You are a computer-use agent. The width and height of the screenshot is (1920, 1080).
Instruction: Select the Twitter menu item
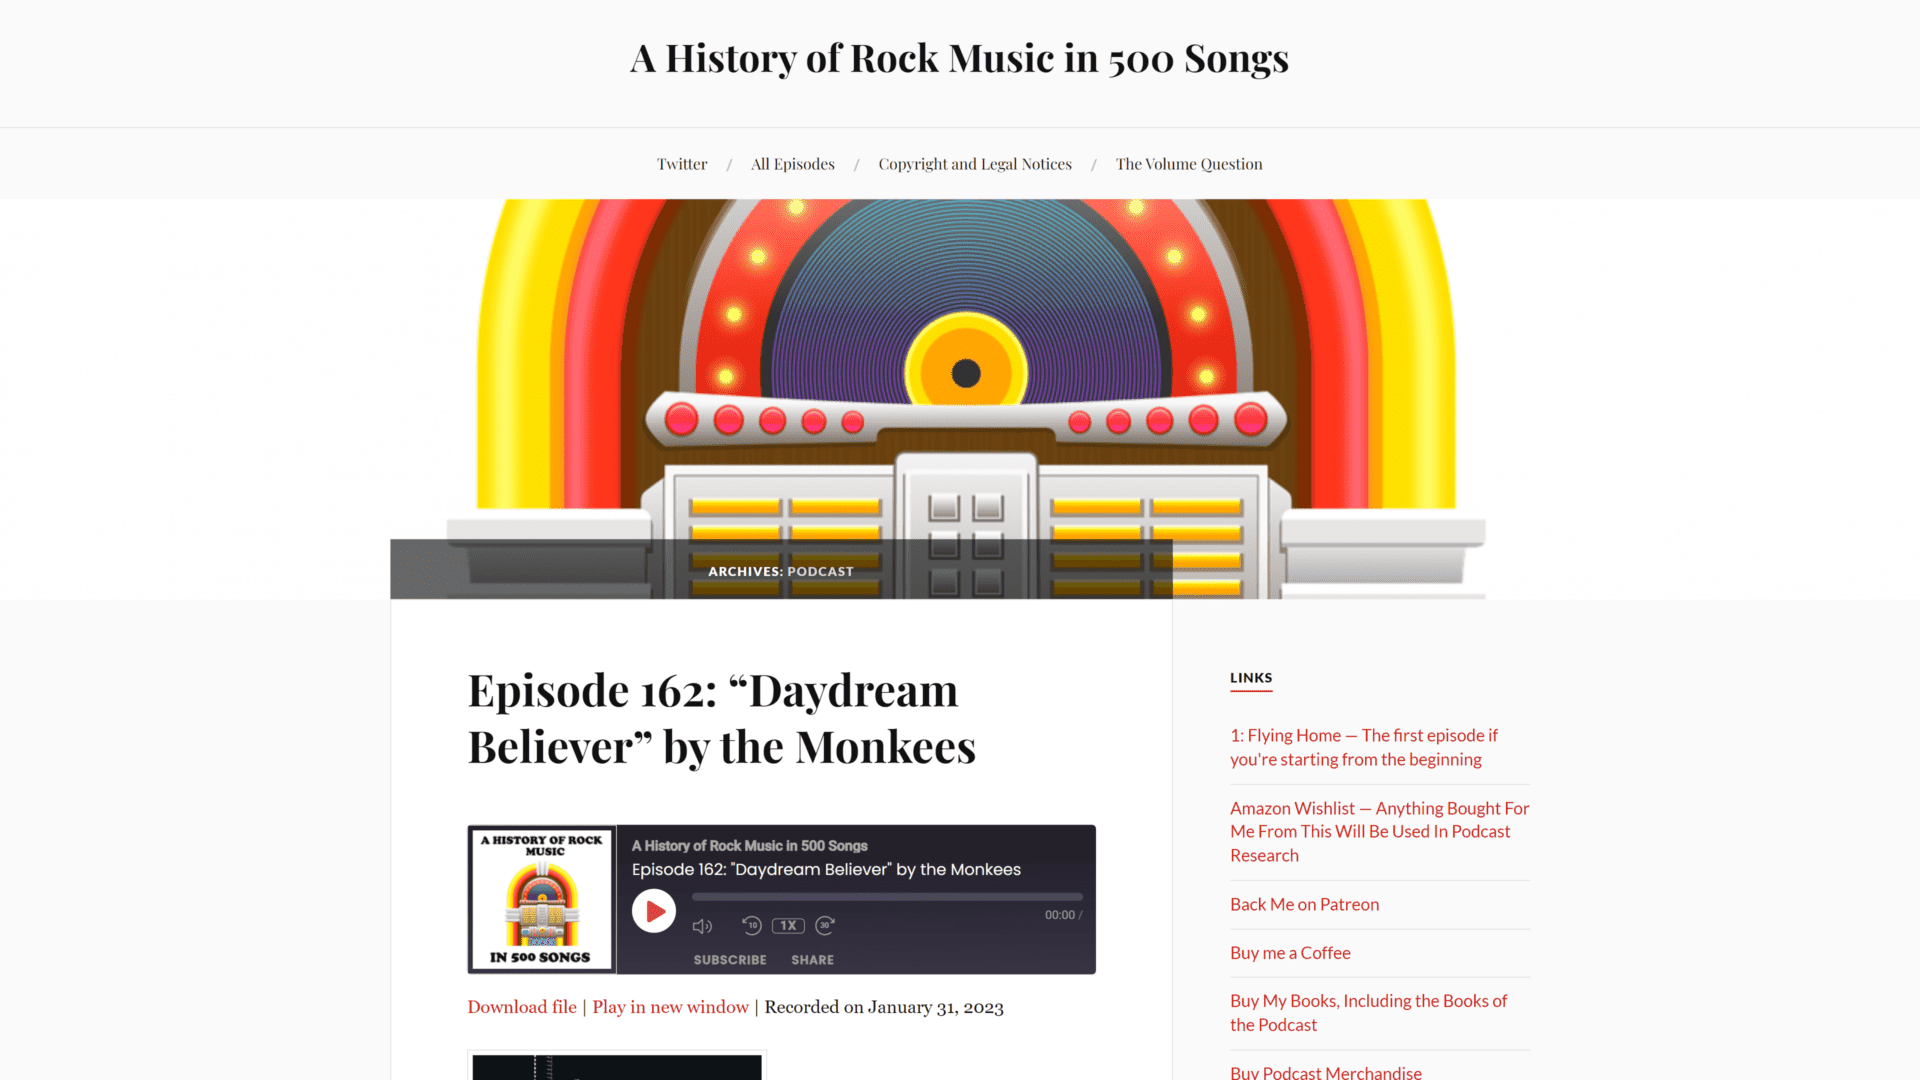[x=682, y=162]
